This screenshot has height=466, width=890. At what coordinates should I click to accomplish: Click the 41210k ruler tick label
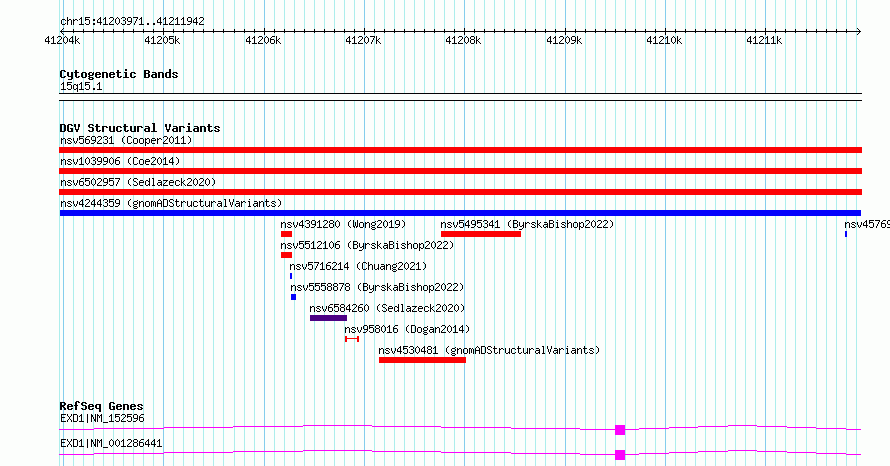664,40
